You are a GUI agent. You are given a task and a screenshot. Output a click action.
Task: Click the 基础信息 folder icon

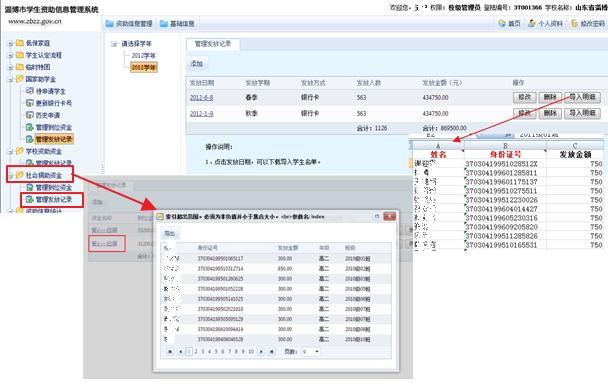tap(164, 24)
